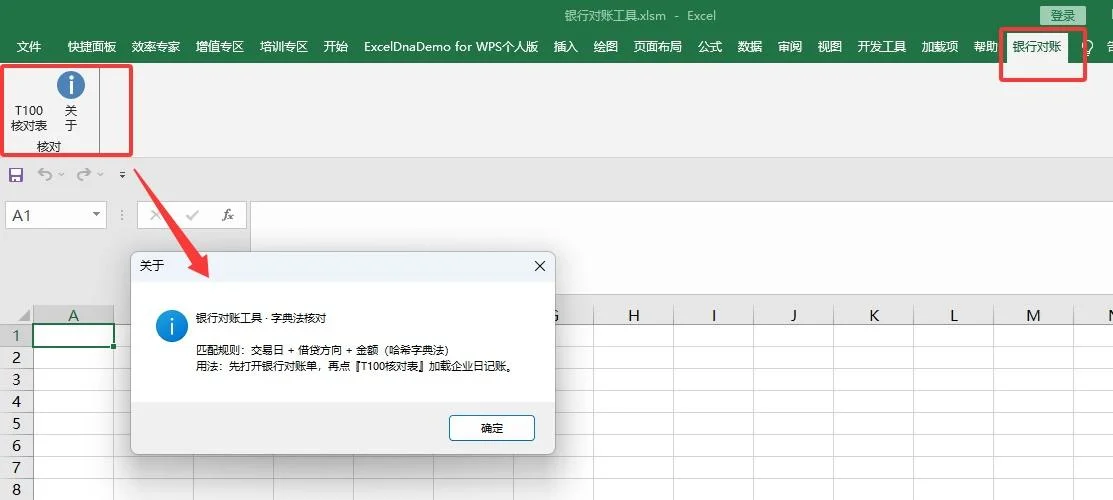Switch to the 公式 tab
Image resolution: width=1113 pixels, height=500 pixels.
click(x=710, y=47)
